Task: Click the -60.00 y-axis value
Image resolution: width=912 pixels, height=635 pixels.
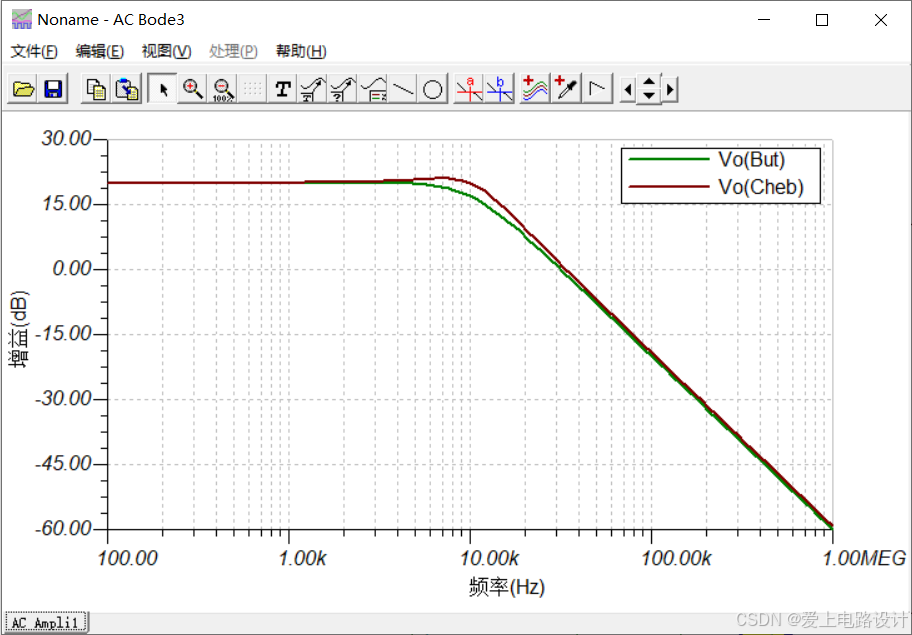Action: (64, 529)
